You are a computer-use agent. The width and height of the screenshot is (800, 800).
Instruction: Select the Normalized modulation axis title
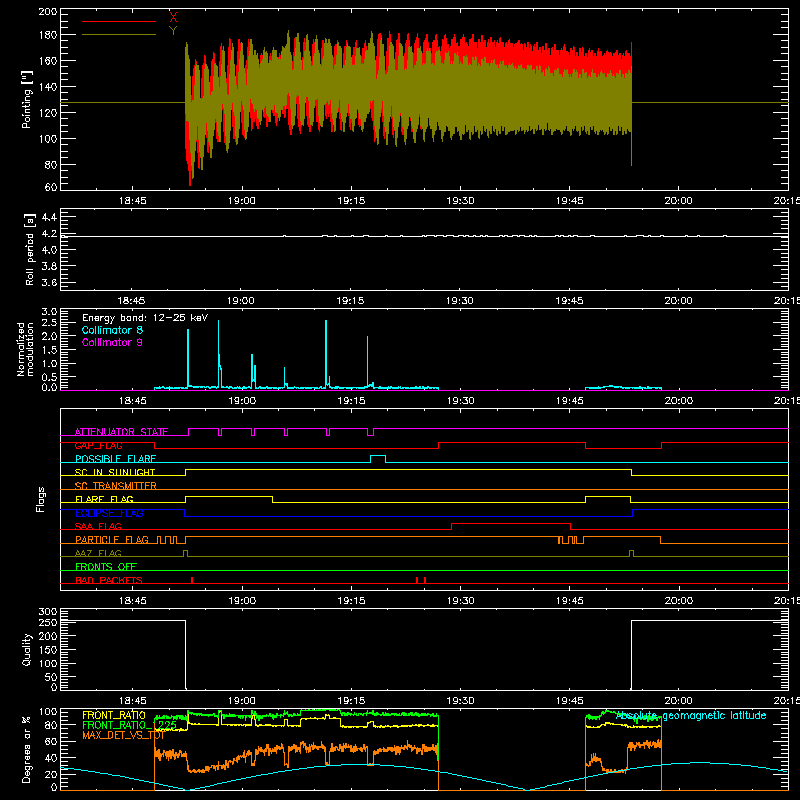point(25,349)
